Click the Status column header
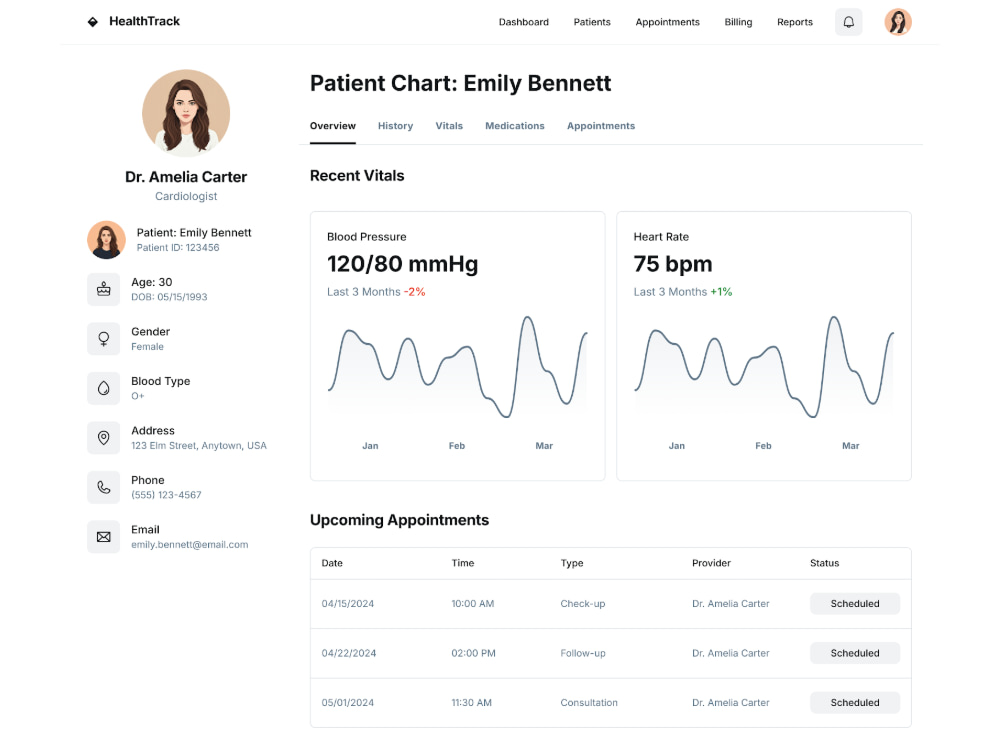The height and width of the screenshot is (750, 1000). click(x=824, y=563)
